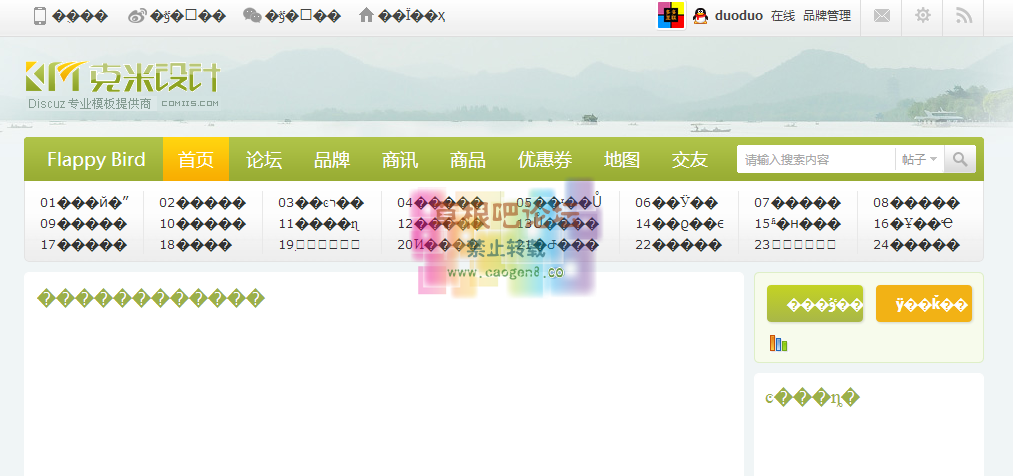Click the Weibo icon in top bar
Image resolution: width=1013 pixels, height=476 pixels.
click(137, 16)
